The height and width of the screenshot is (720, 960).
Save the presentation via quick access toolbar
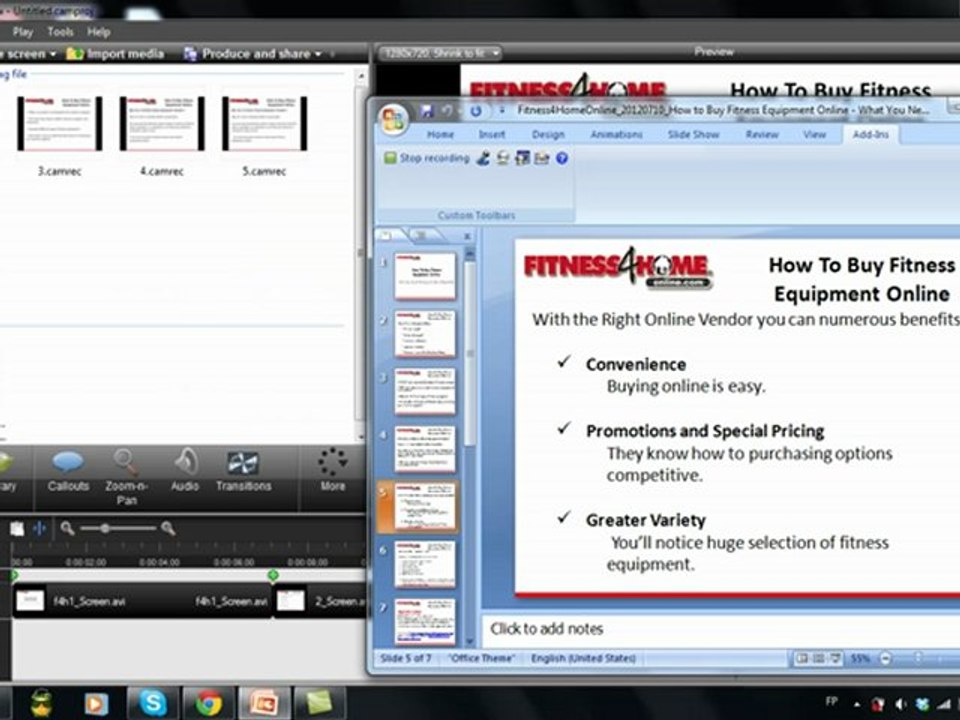[426, 111]
